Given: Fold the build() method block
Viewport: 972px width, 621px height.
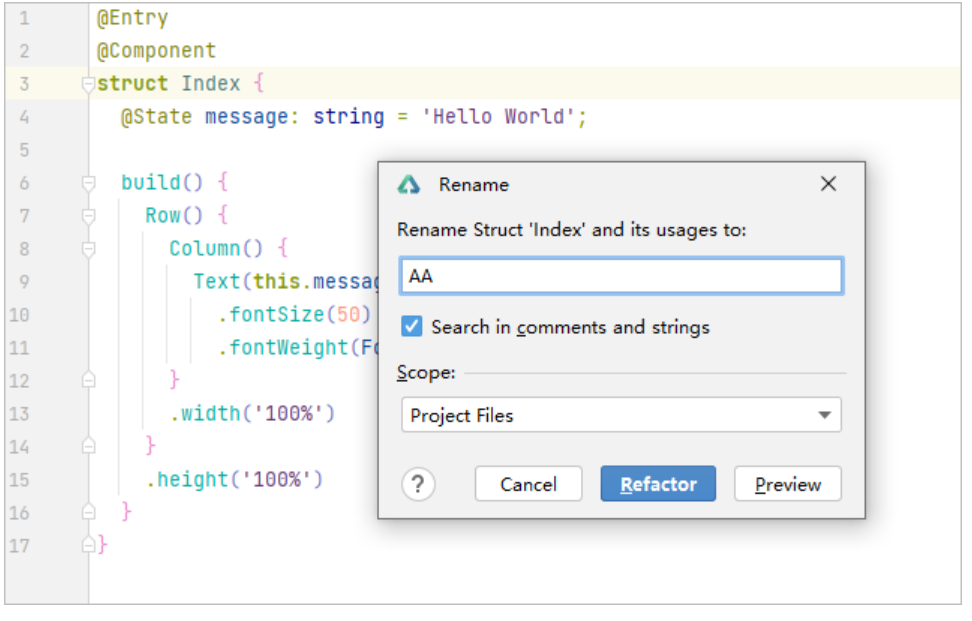Looking at the screenshot, I should [x=89, y=183].
